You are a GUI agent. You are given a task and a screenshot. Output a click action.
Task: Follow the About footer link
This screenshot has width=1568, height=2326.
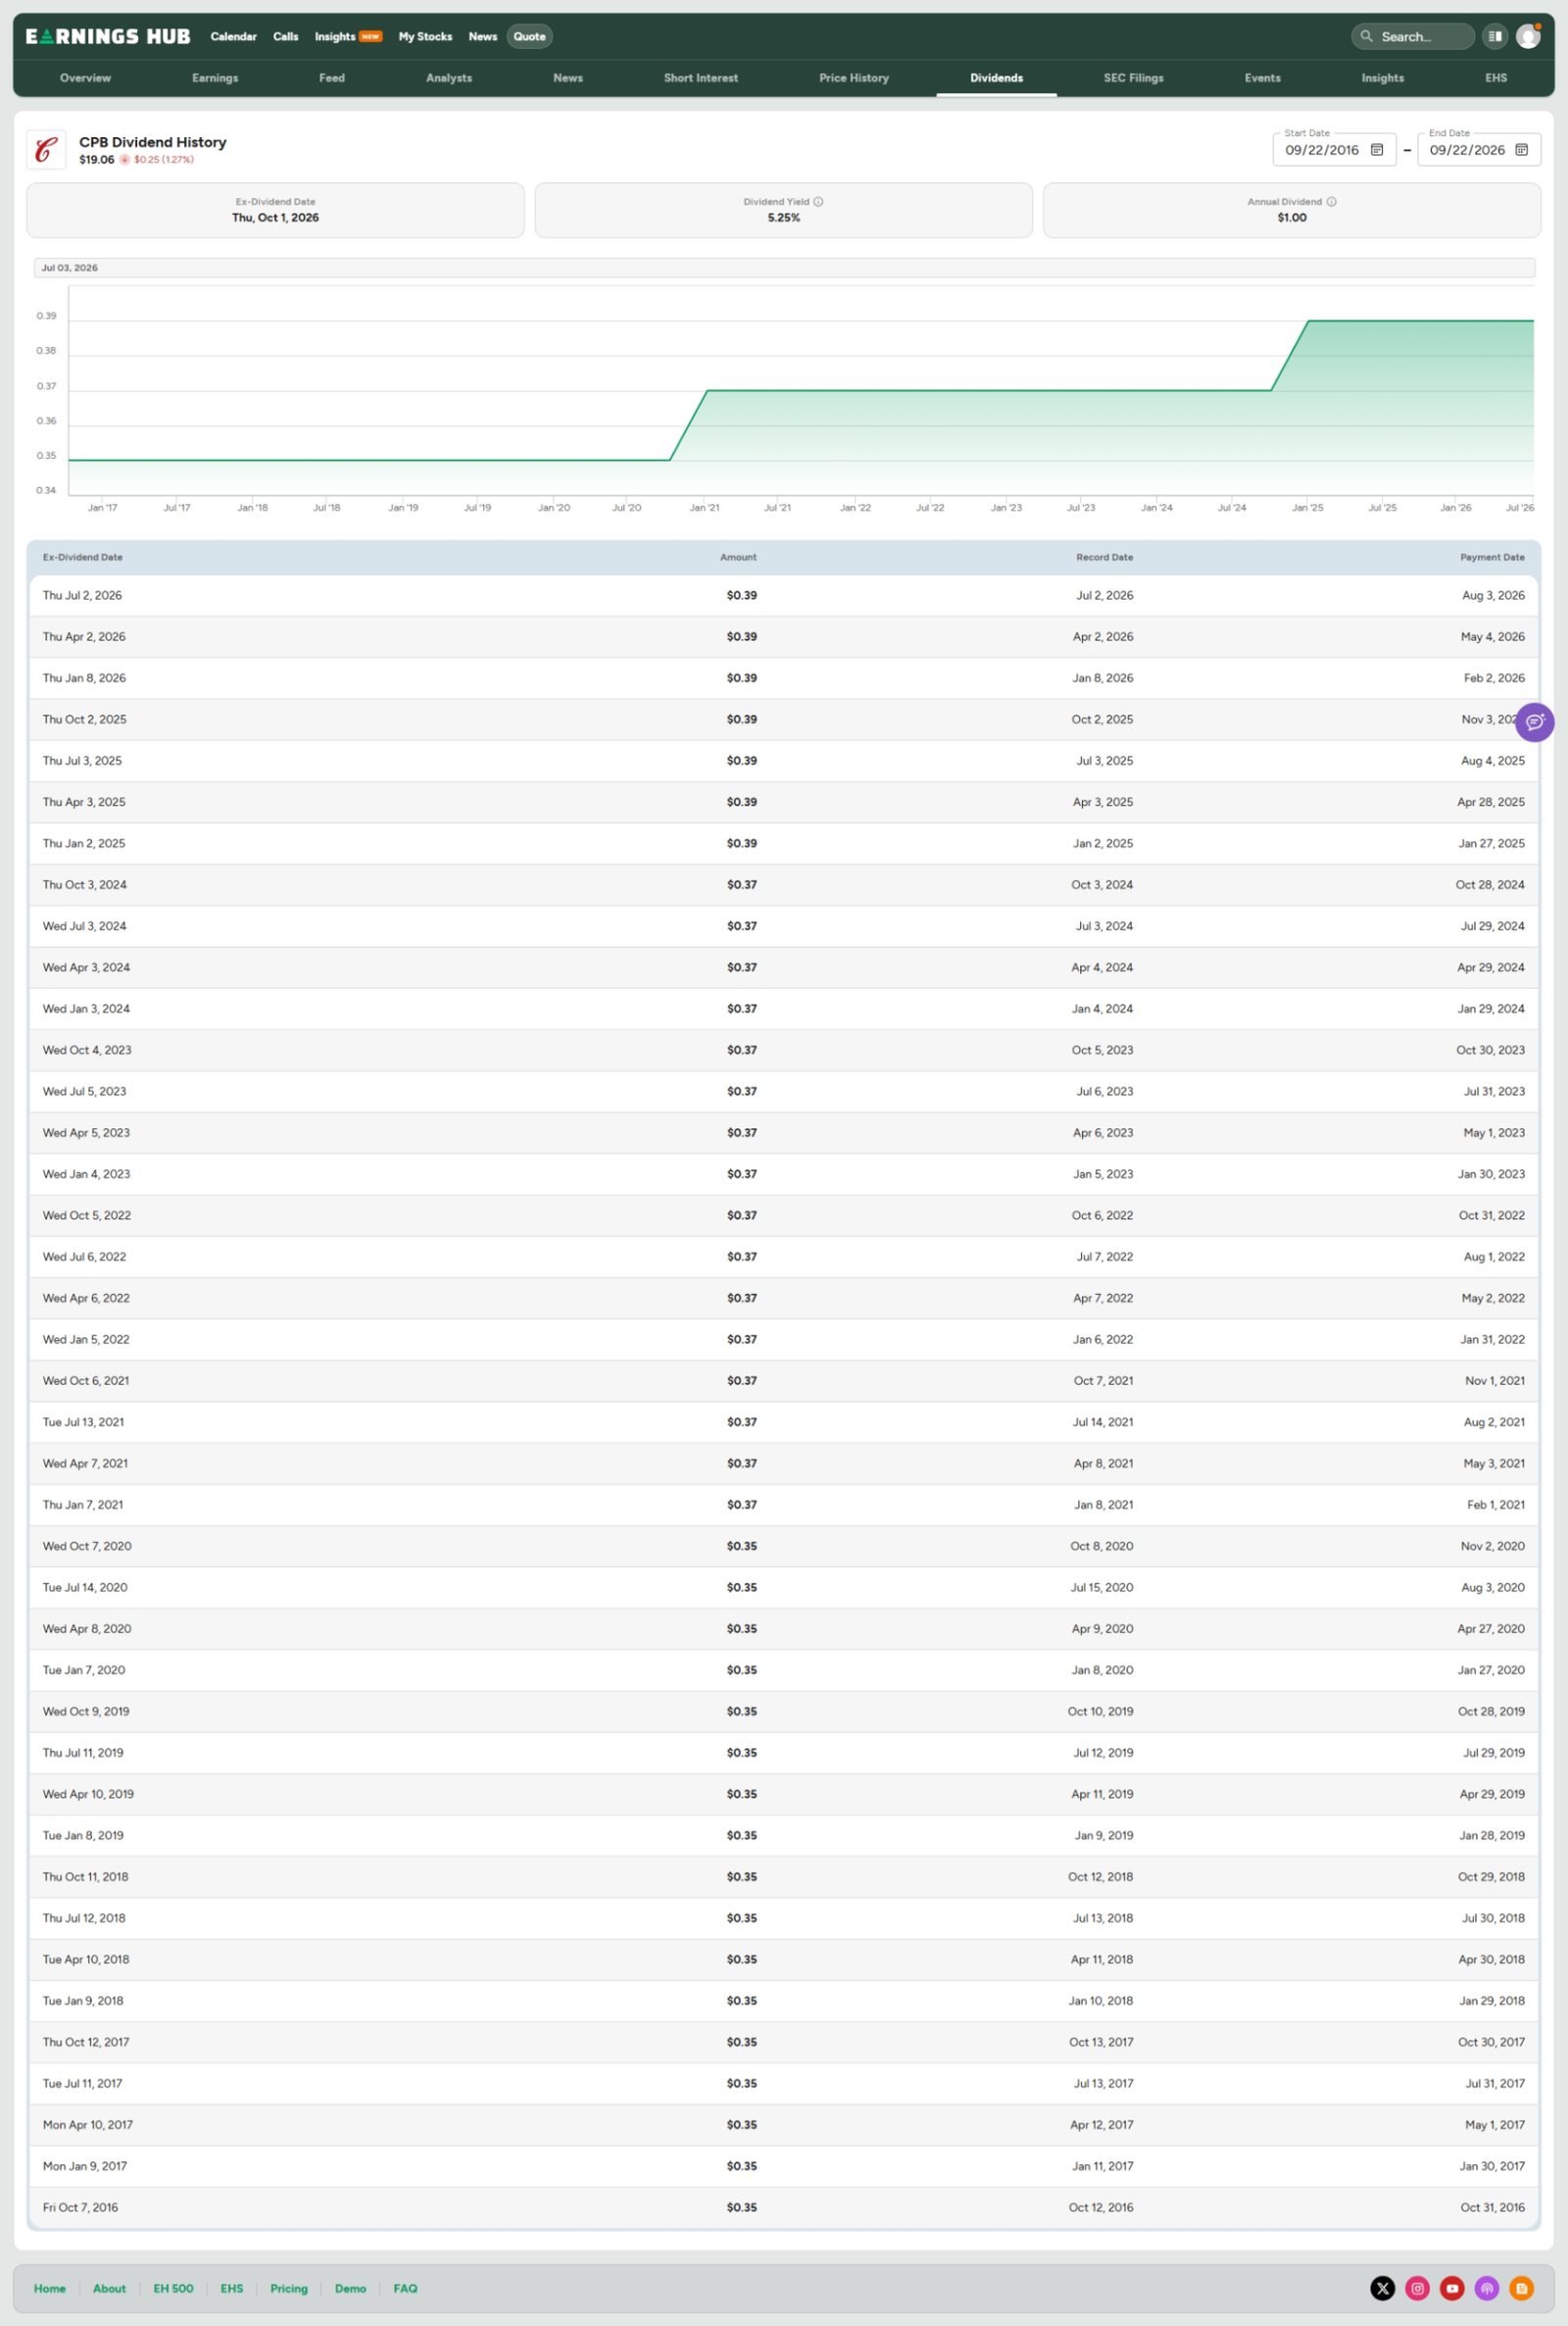[109, 2288]
